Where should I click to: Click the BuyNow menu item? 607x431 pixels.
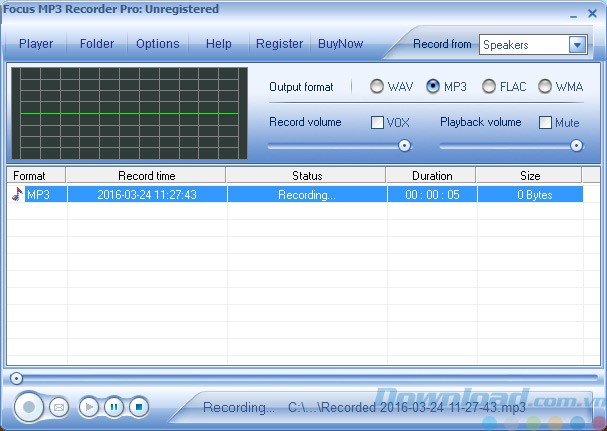(x=341, y=44)
